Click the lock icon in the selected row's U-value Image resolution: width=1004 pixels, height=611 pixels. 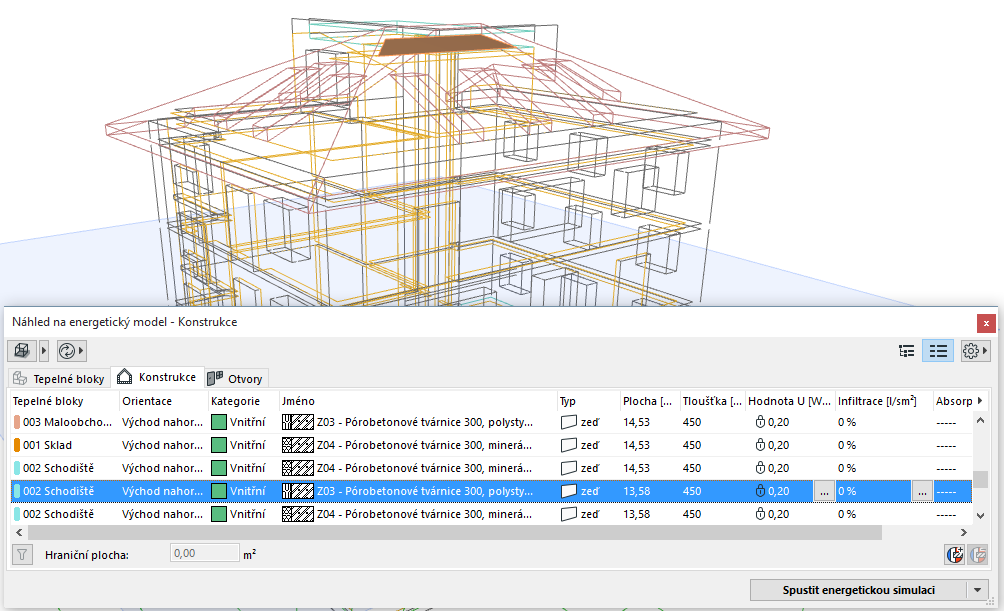pyautogui.click(x=760, y=491)
